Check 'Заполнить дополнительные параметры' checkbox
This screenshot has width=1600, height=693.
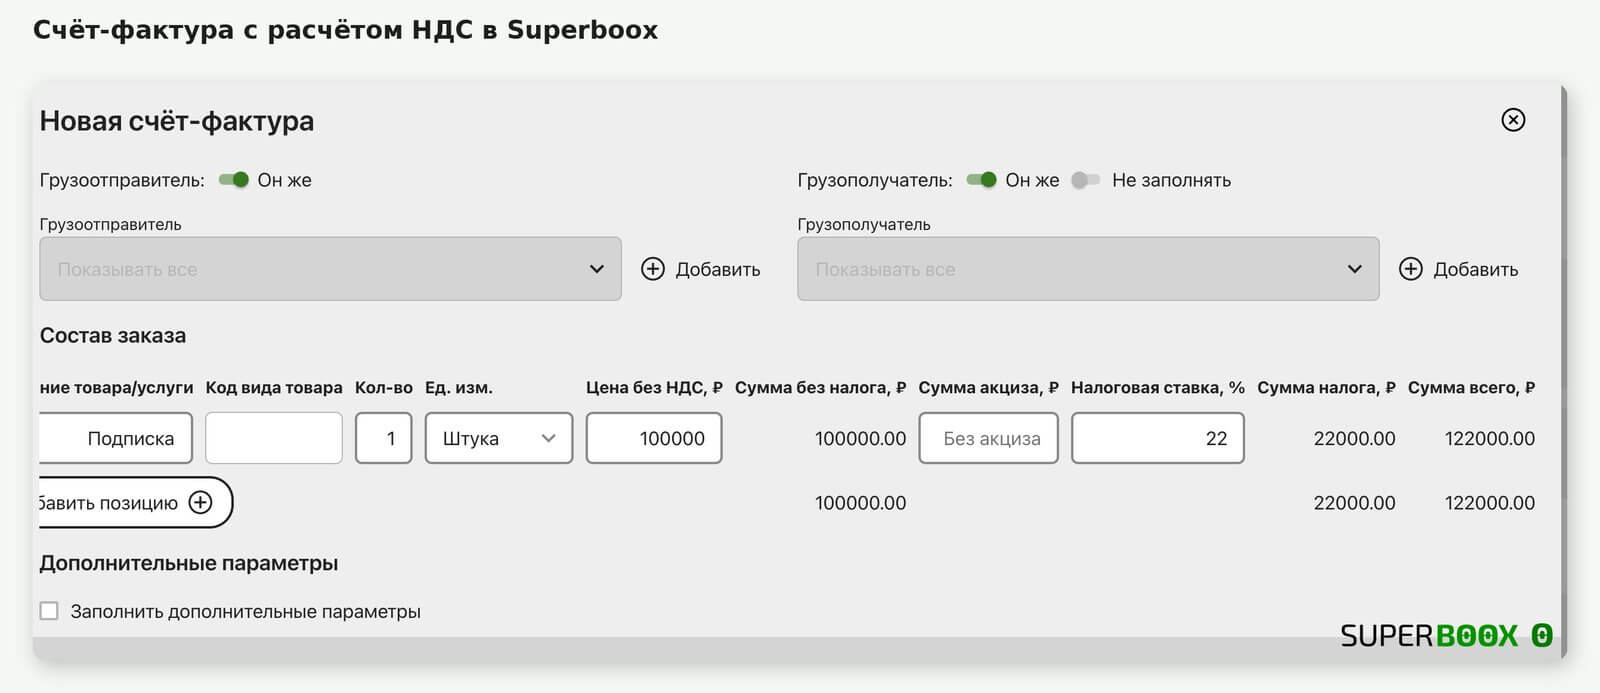[x=49, y=611]
